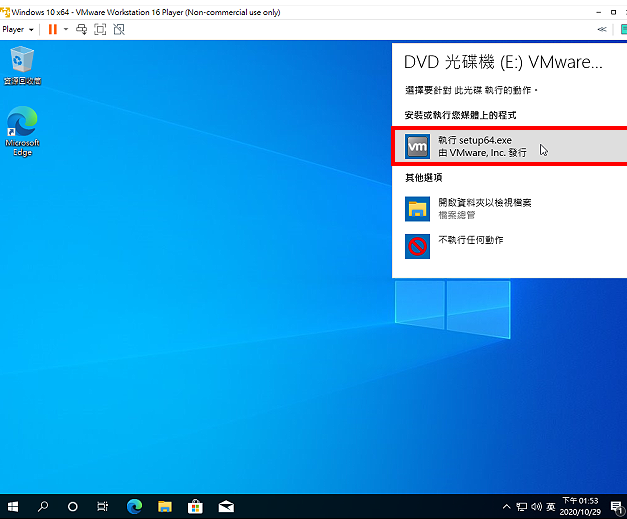627x519 pixels.
Task: Open the Windows Start menu
Action: pos(13,507)
